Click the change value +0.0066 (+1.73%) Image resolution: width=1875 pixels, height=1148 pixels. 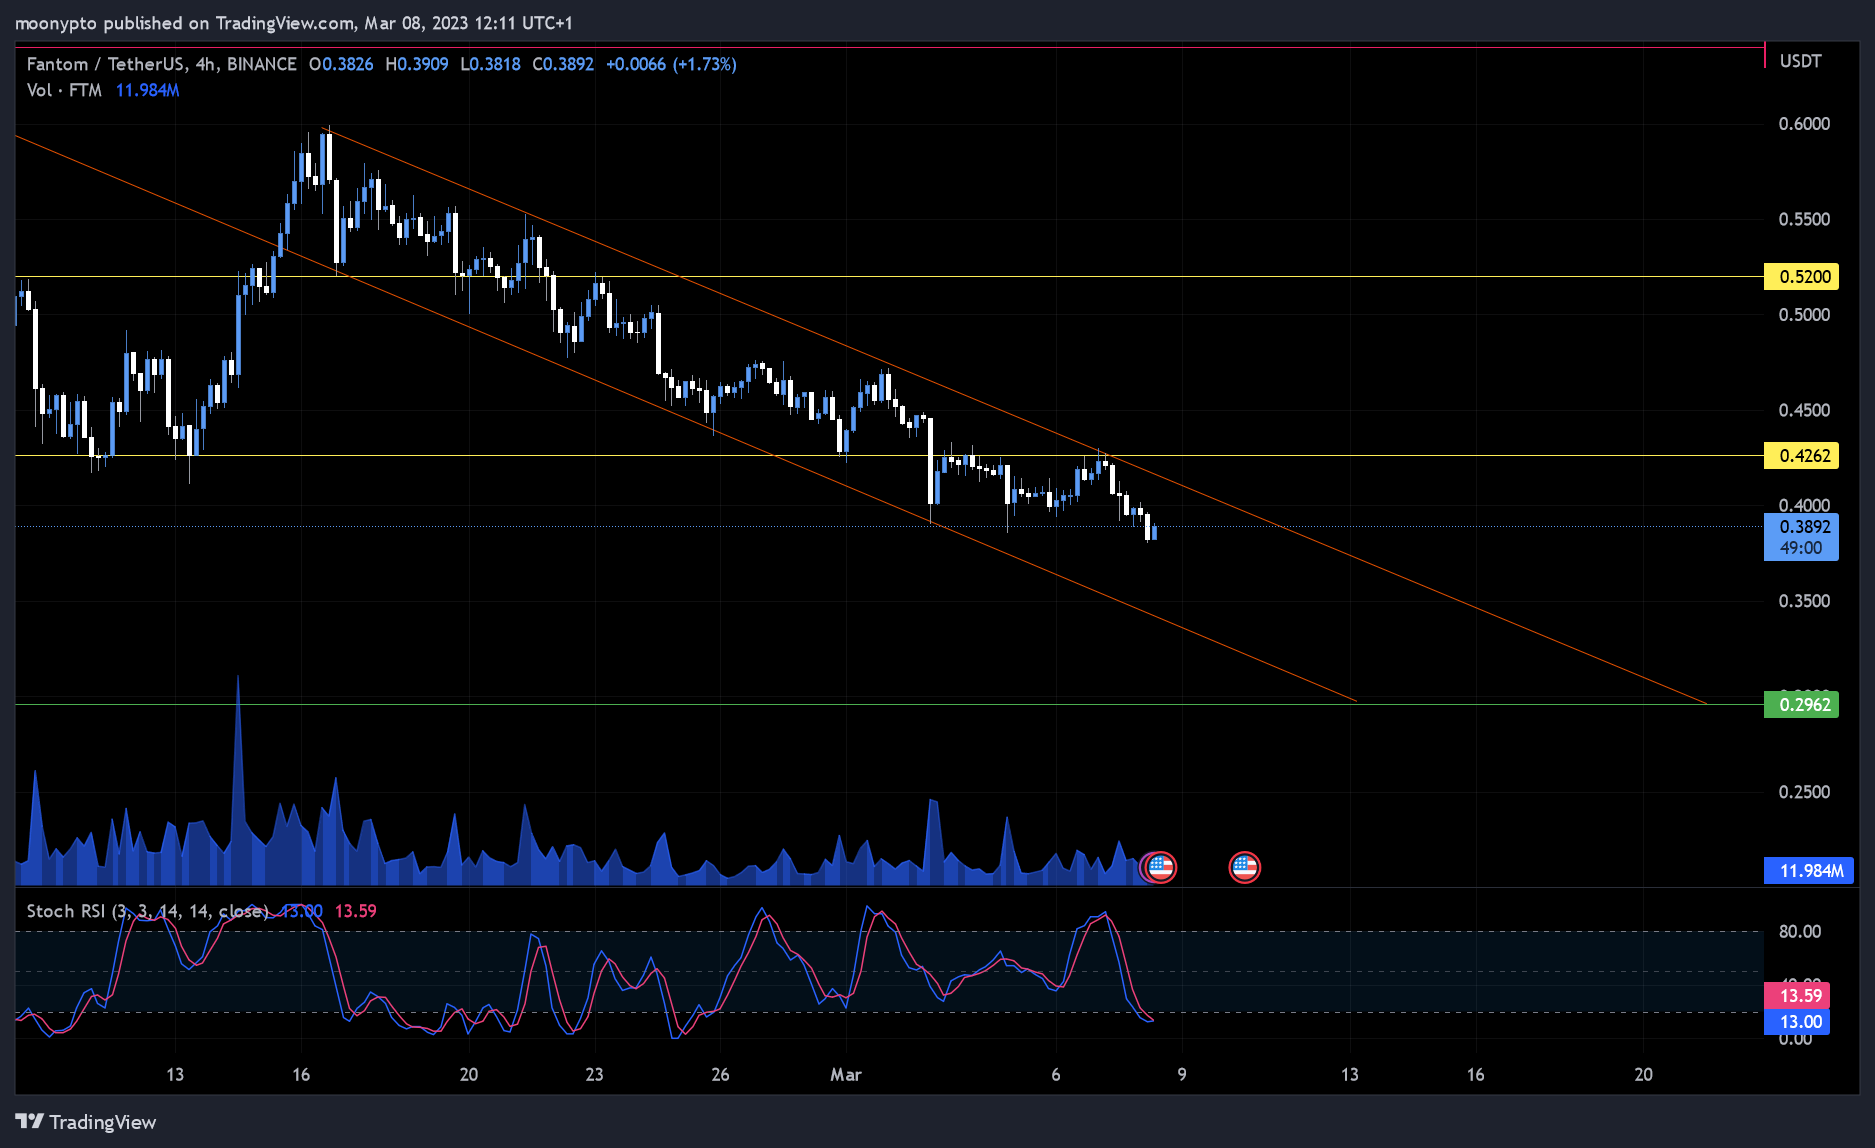coord(671,64)
